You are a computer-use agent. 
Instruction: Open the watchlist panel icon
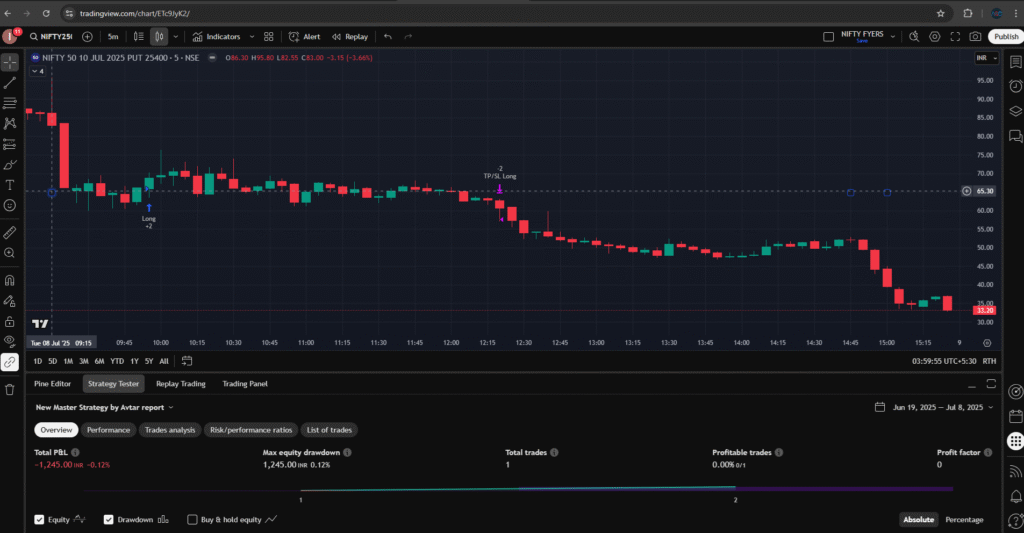tap(1016, 62)
